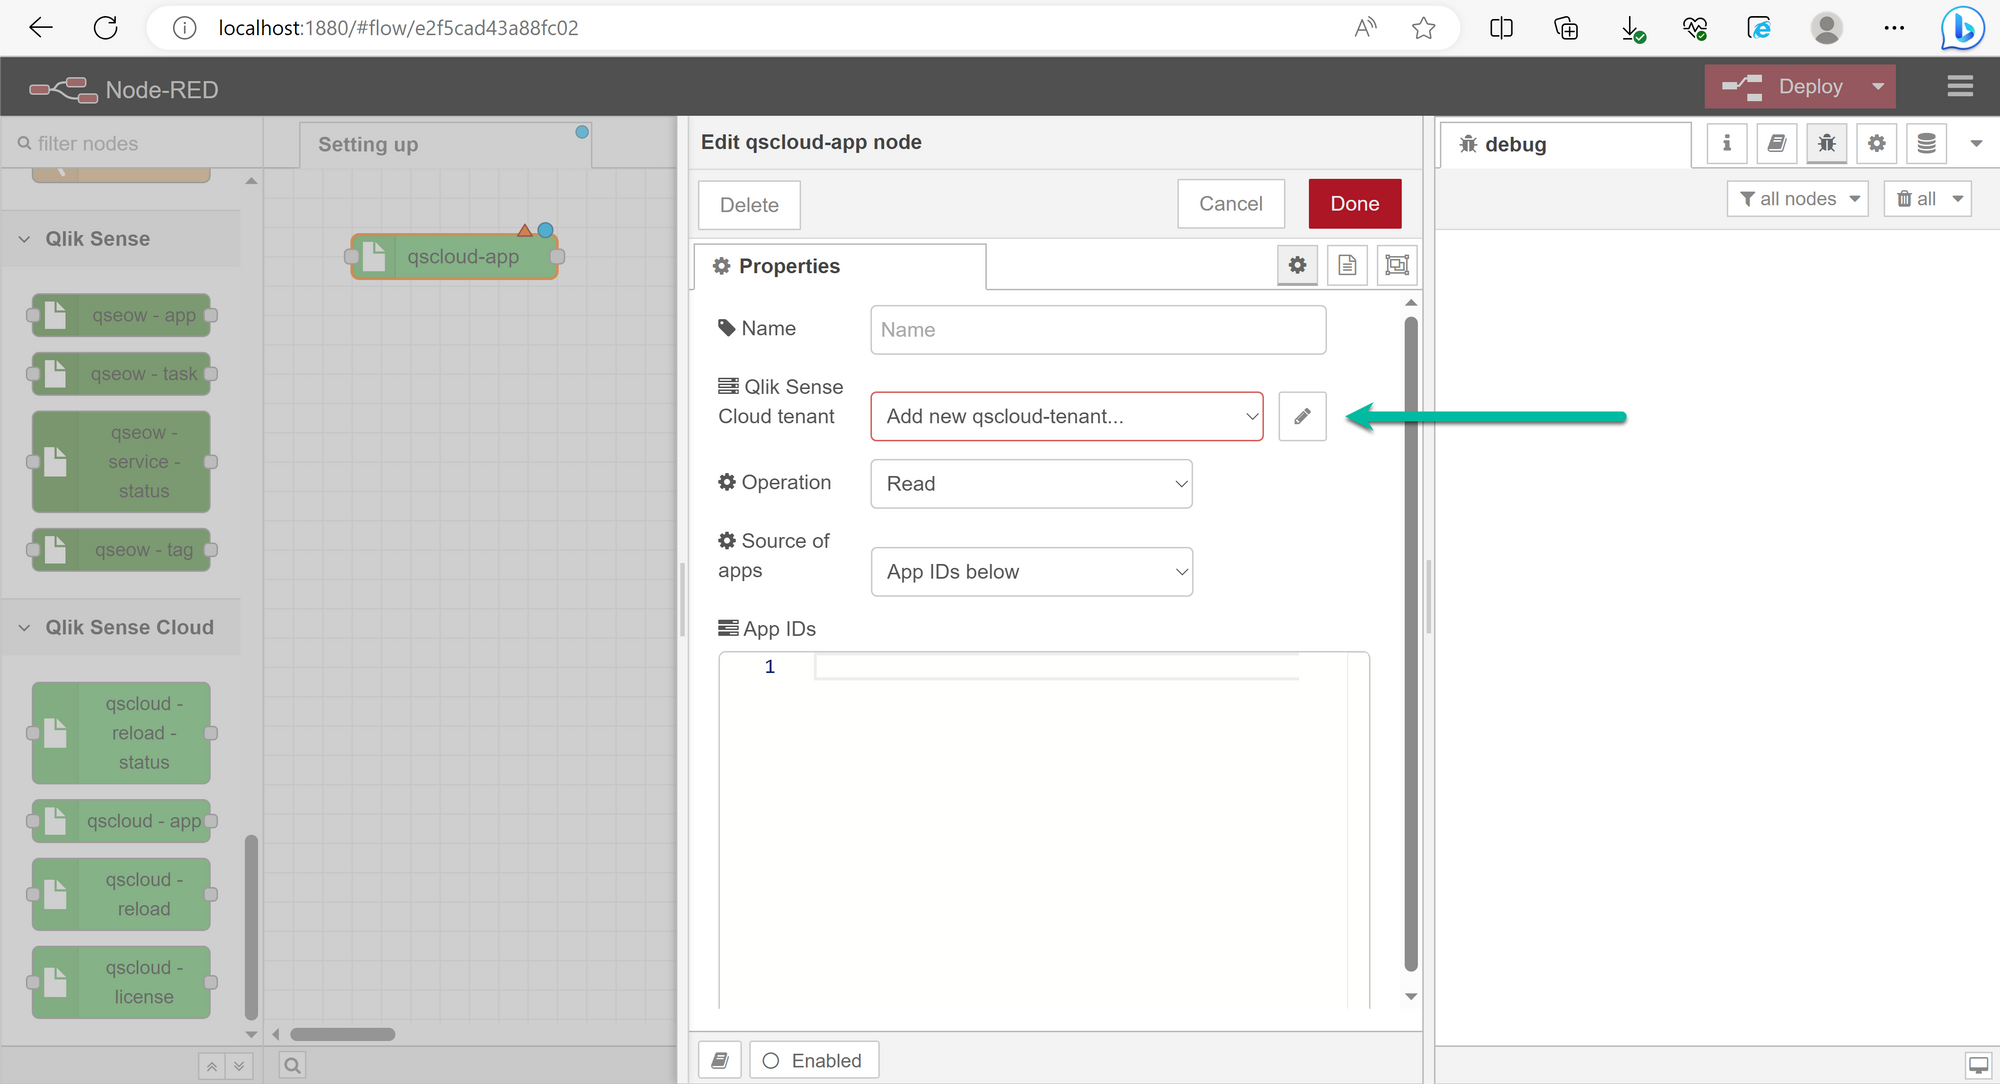Click the Cancel button

(1230, 204)
